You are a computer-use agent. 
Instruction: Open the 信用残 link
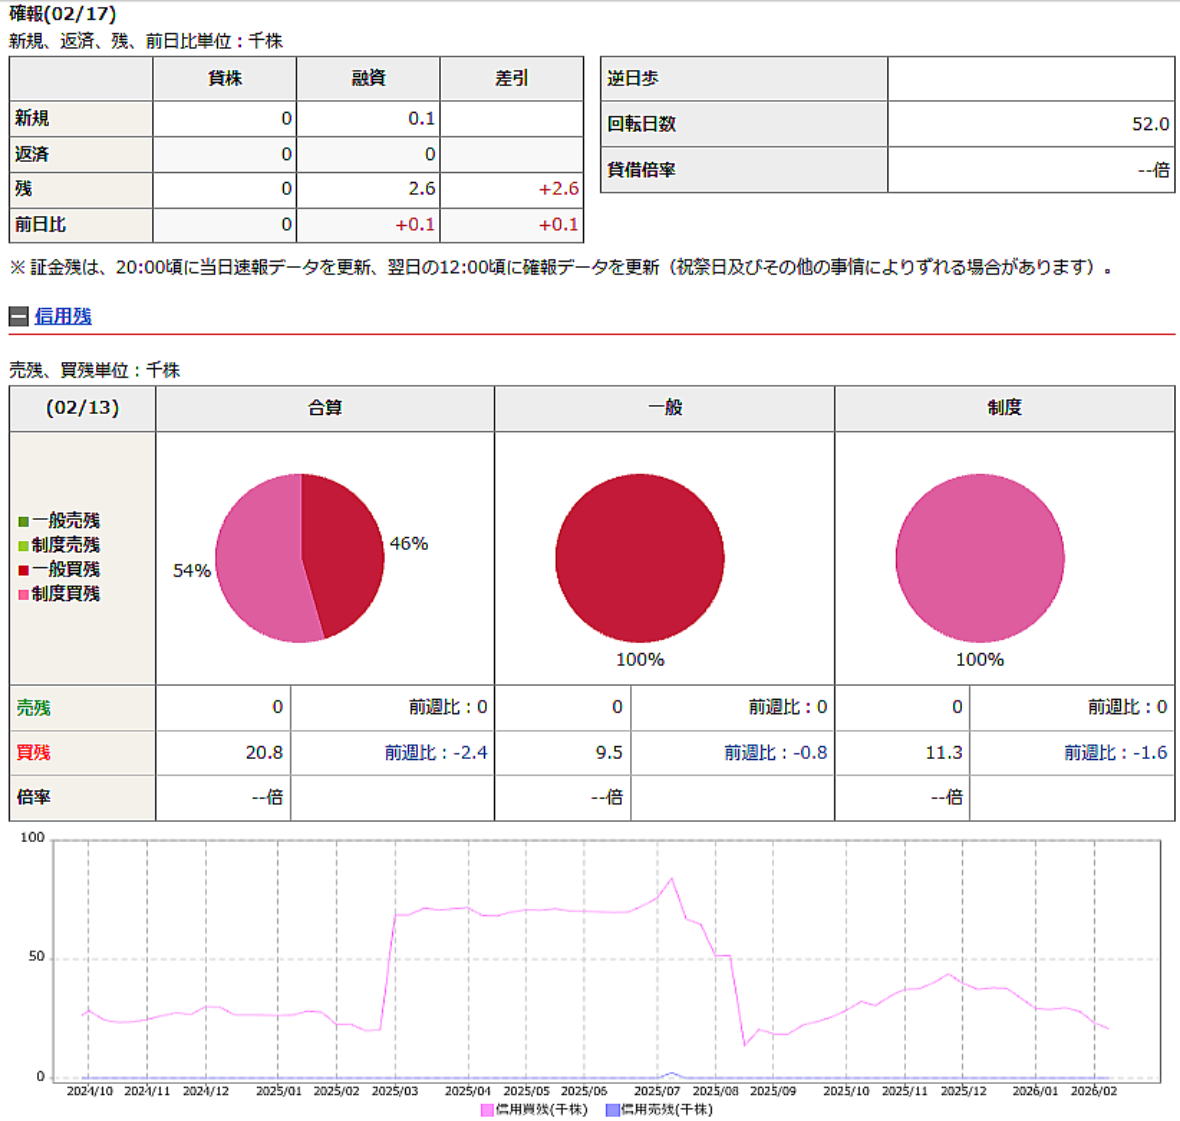[63, 317]
